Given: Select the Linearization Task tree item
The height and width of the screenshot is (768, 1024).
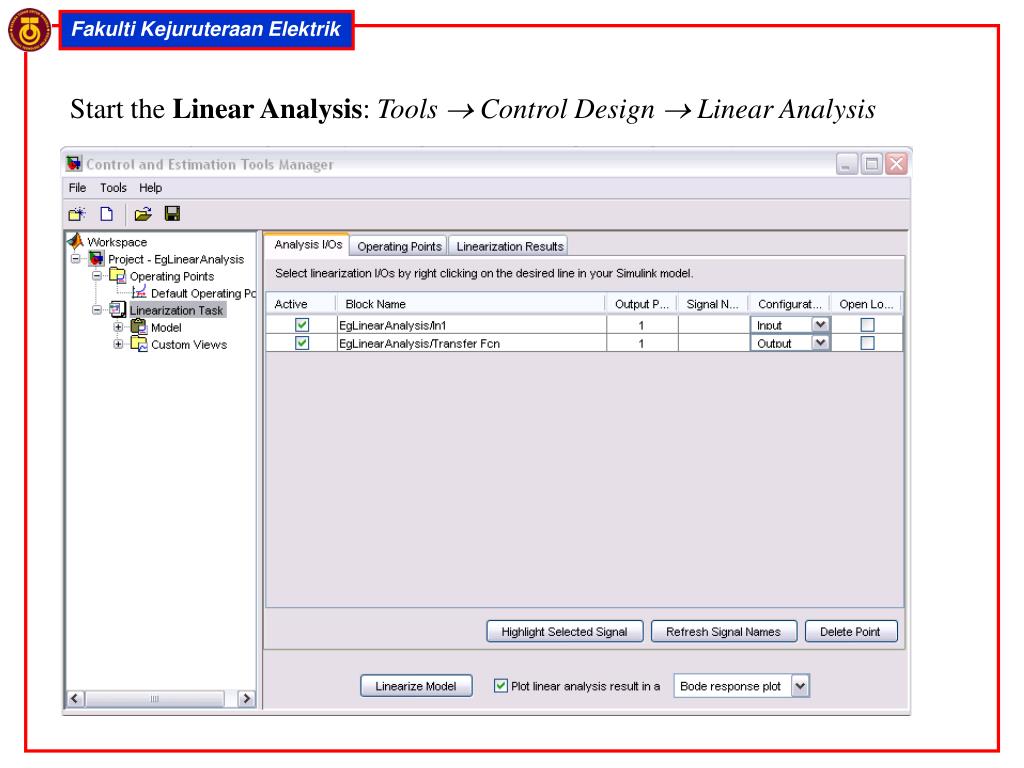Looking at the screenshot, I should (x=176, y=310).
